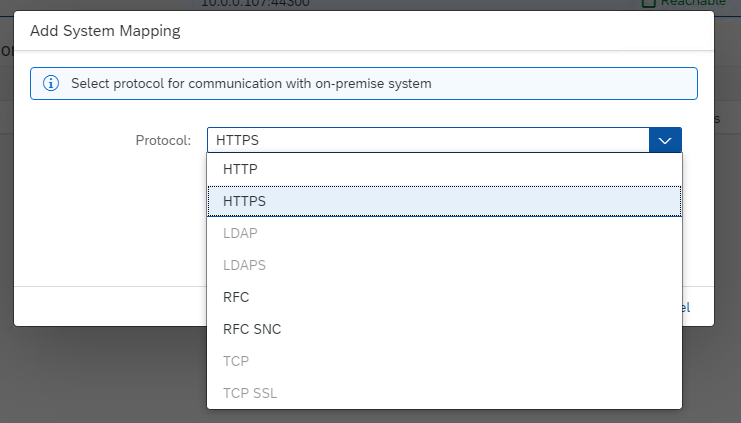Pick the LDAP protocol option

point(444,233)
